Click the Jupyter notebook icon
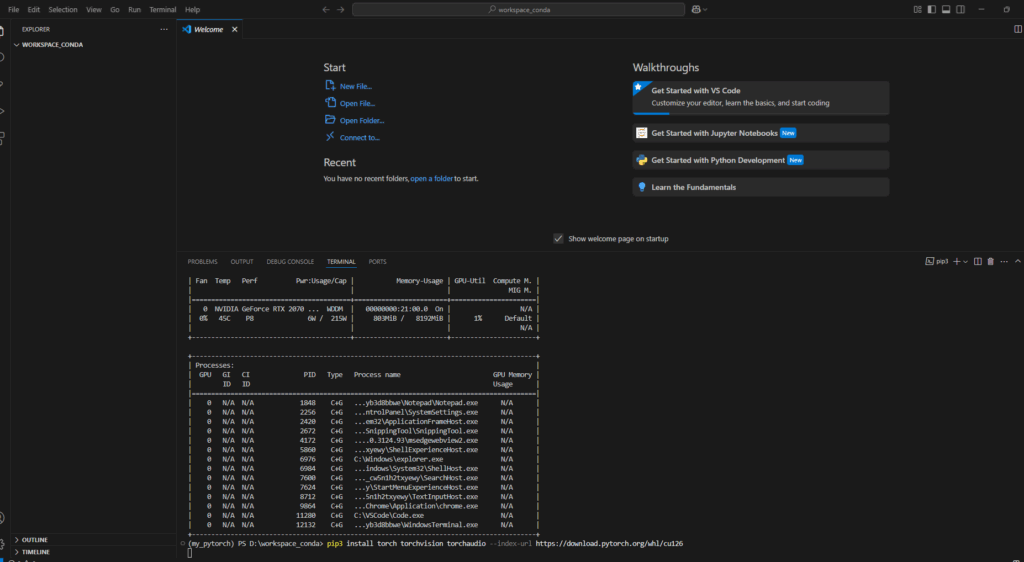The image size is (1024, 562). 641,133
